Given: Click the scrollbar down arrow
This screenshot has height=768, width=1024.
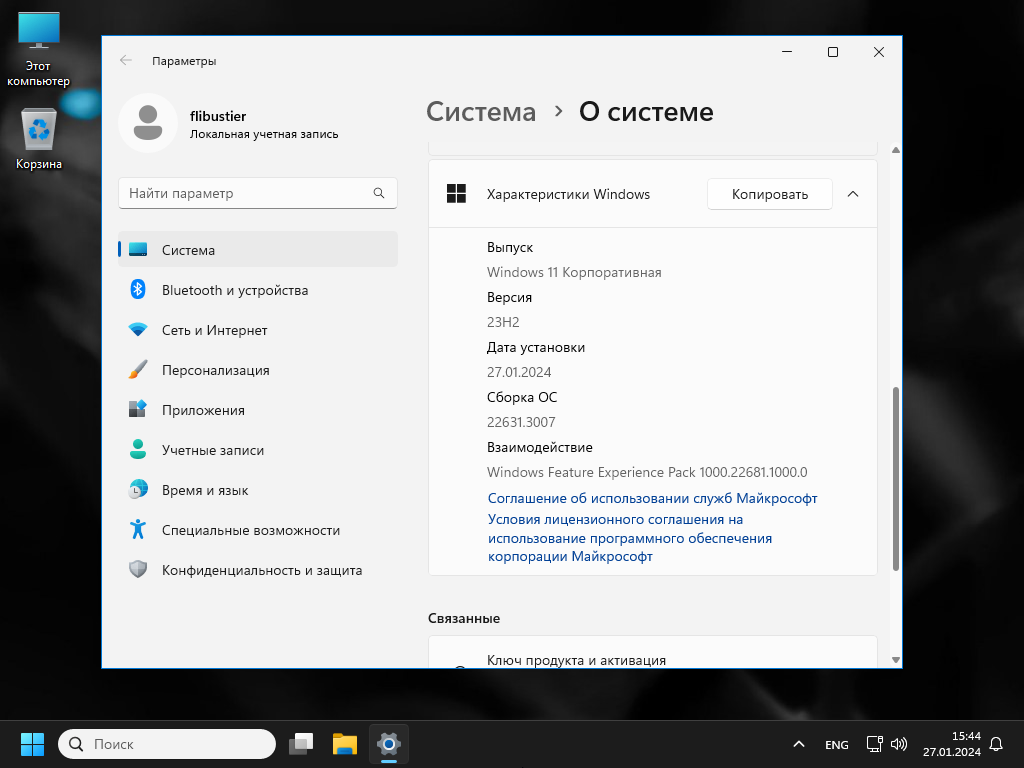Looking at the screenshot, I should click(x=896, y=660).
